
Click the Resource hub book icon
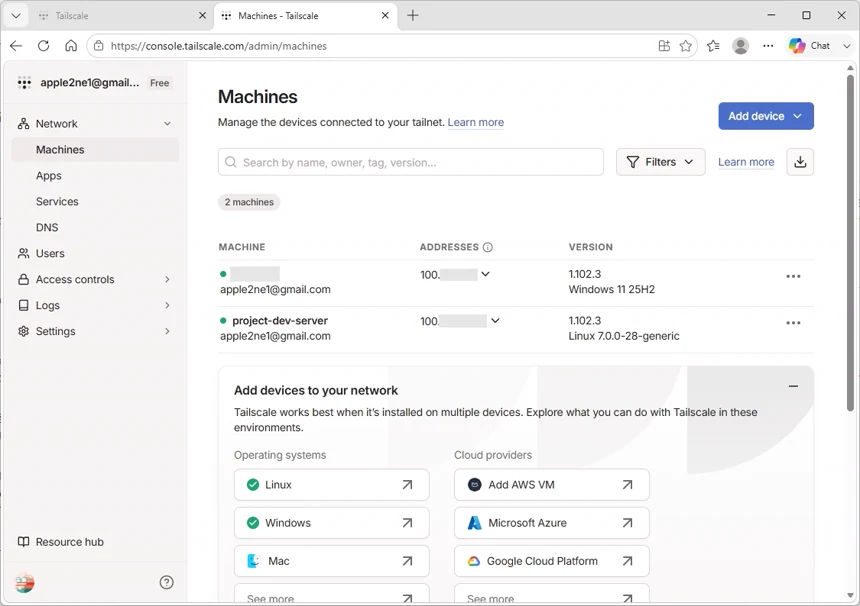click(24, 542)
